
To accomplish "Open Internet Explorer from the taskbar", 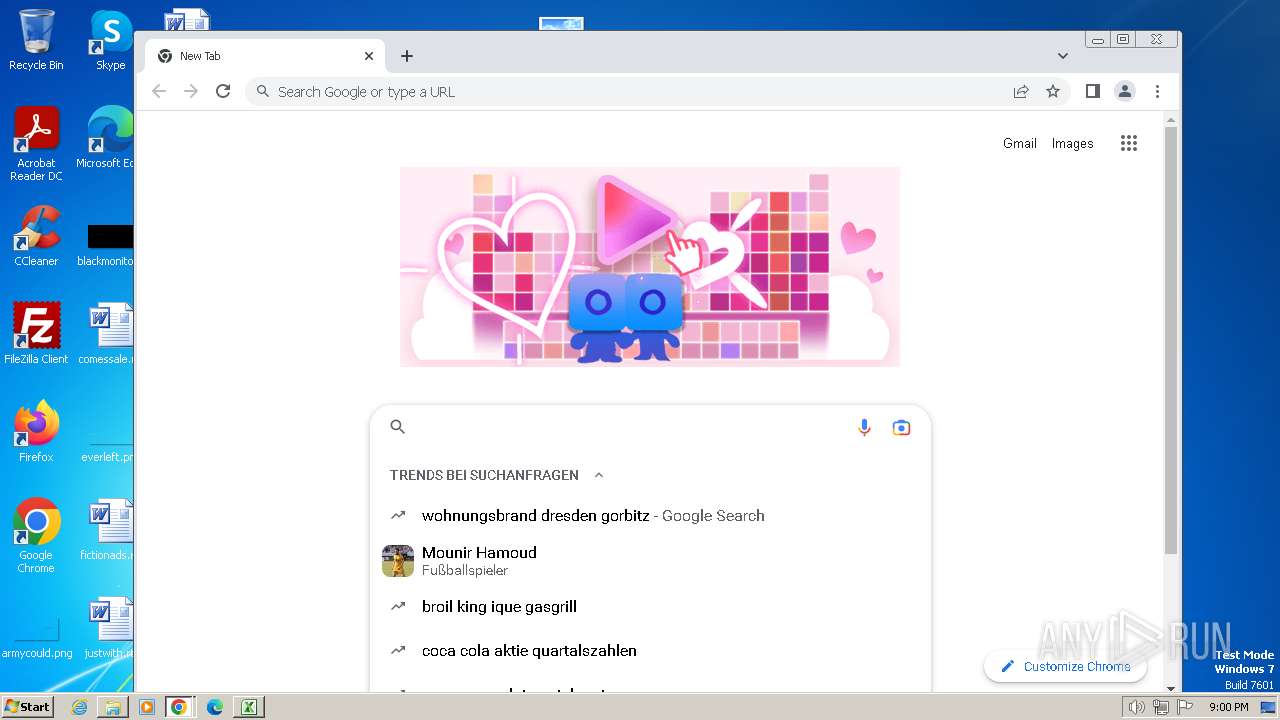I will tap(79, 707).
